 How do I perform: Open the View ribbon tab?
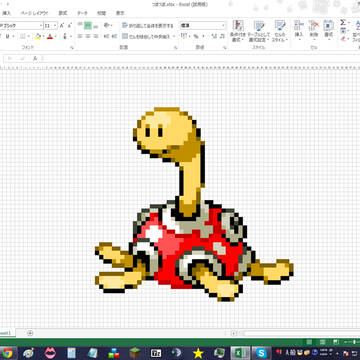point(120,13)
